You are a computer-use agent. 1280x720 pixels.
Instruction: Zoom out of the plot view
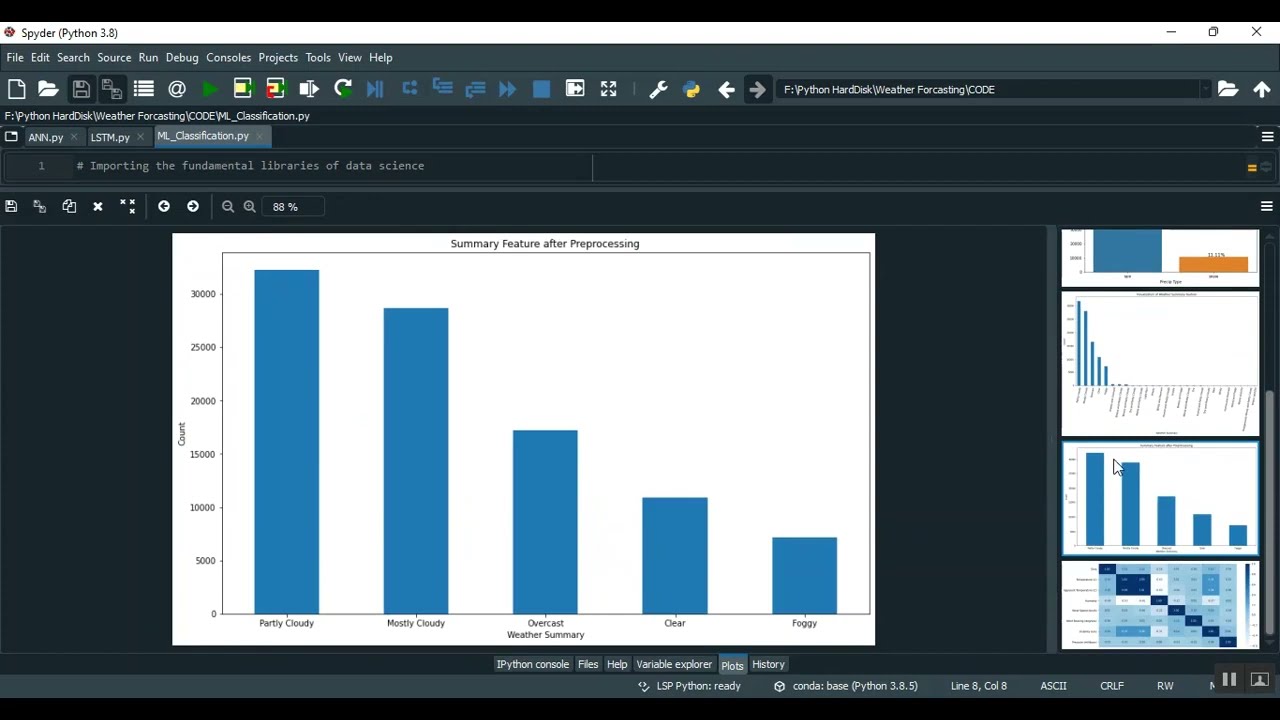(228, 206)
